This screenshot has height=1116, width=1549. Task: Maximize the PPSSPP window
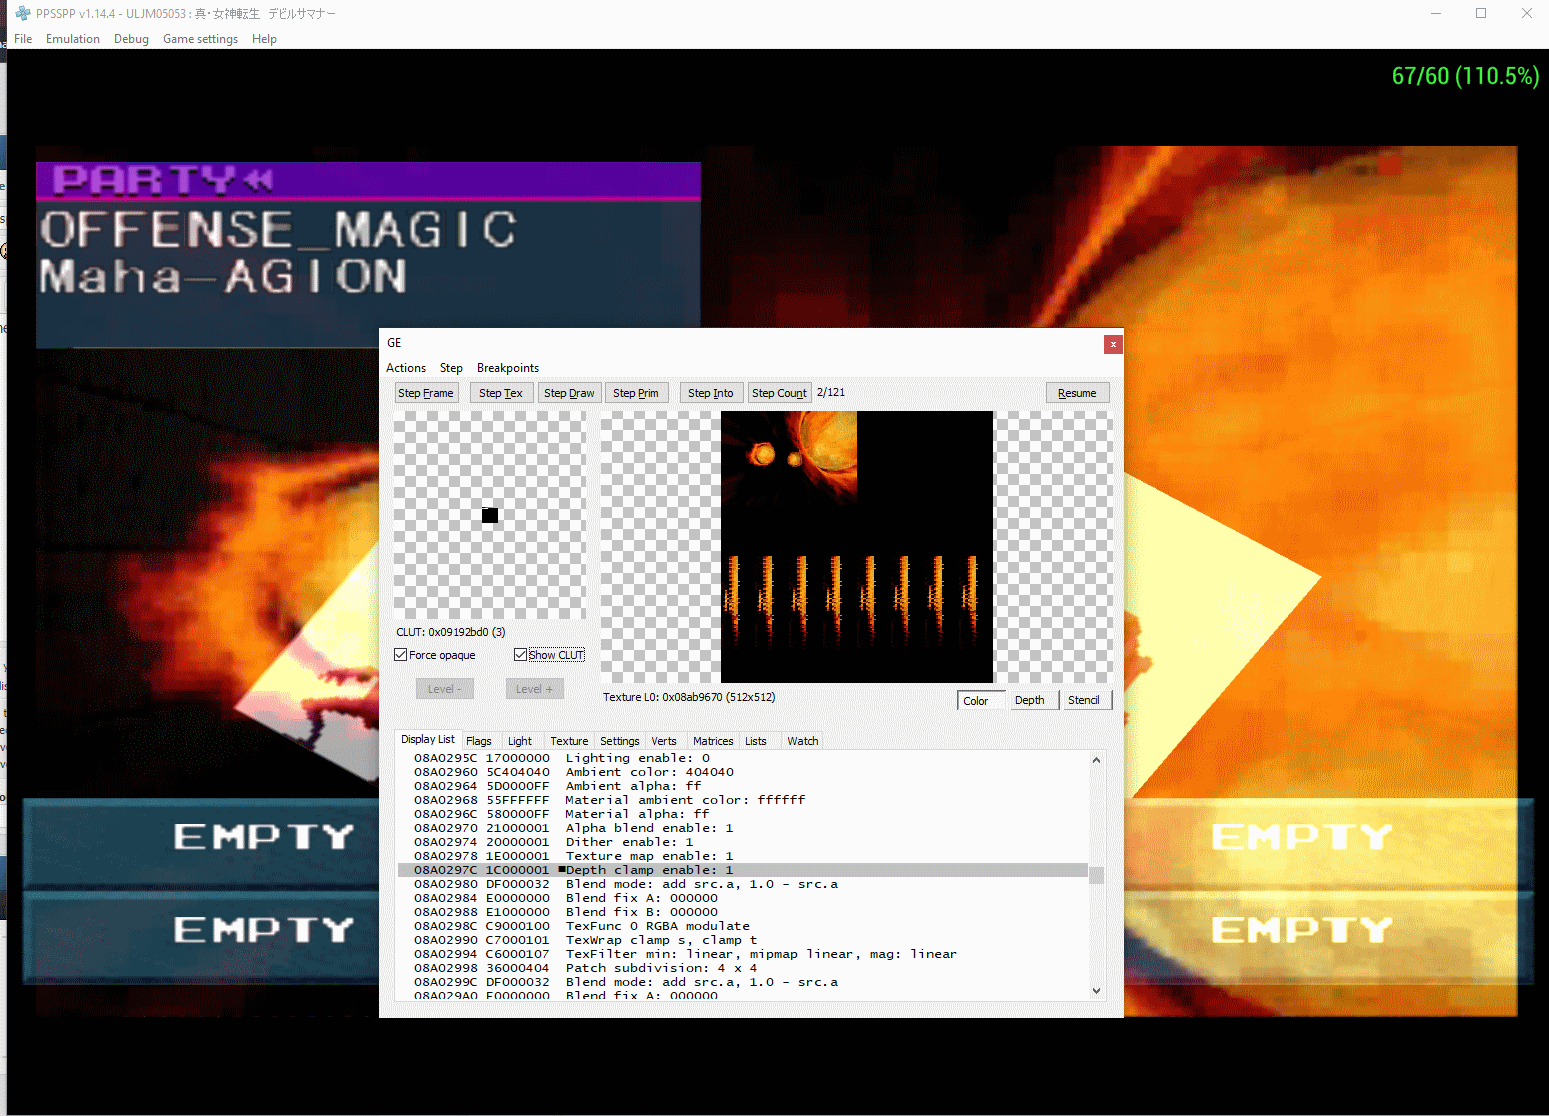pos(1481,13)
